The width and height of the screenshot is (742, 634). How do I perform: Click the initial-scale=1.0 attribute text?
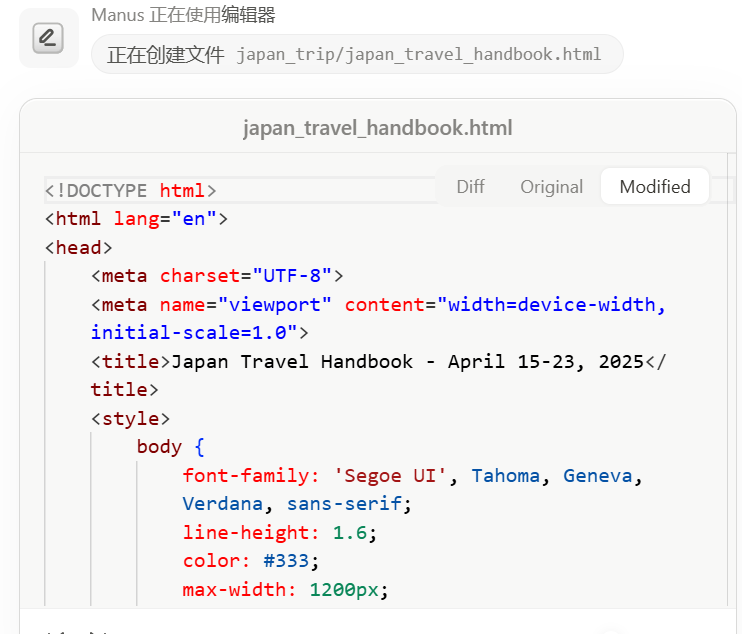(194, 333)
